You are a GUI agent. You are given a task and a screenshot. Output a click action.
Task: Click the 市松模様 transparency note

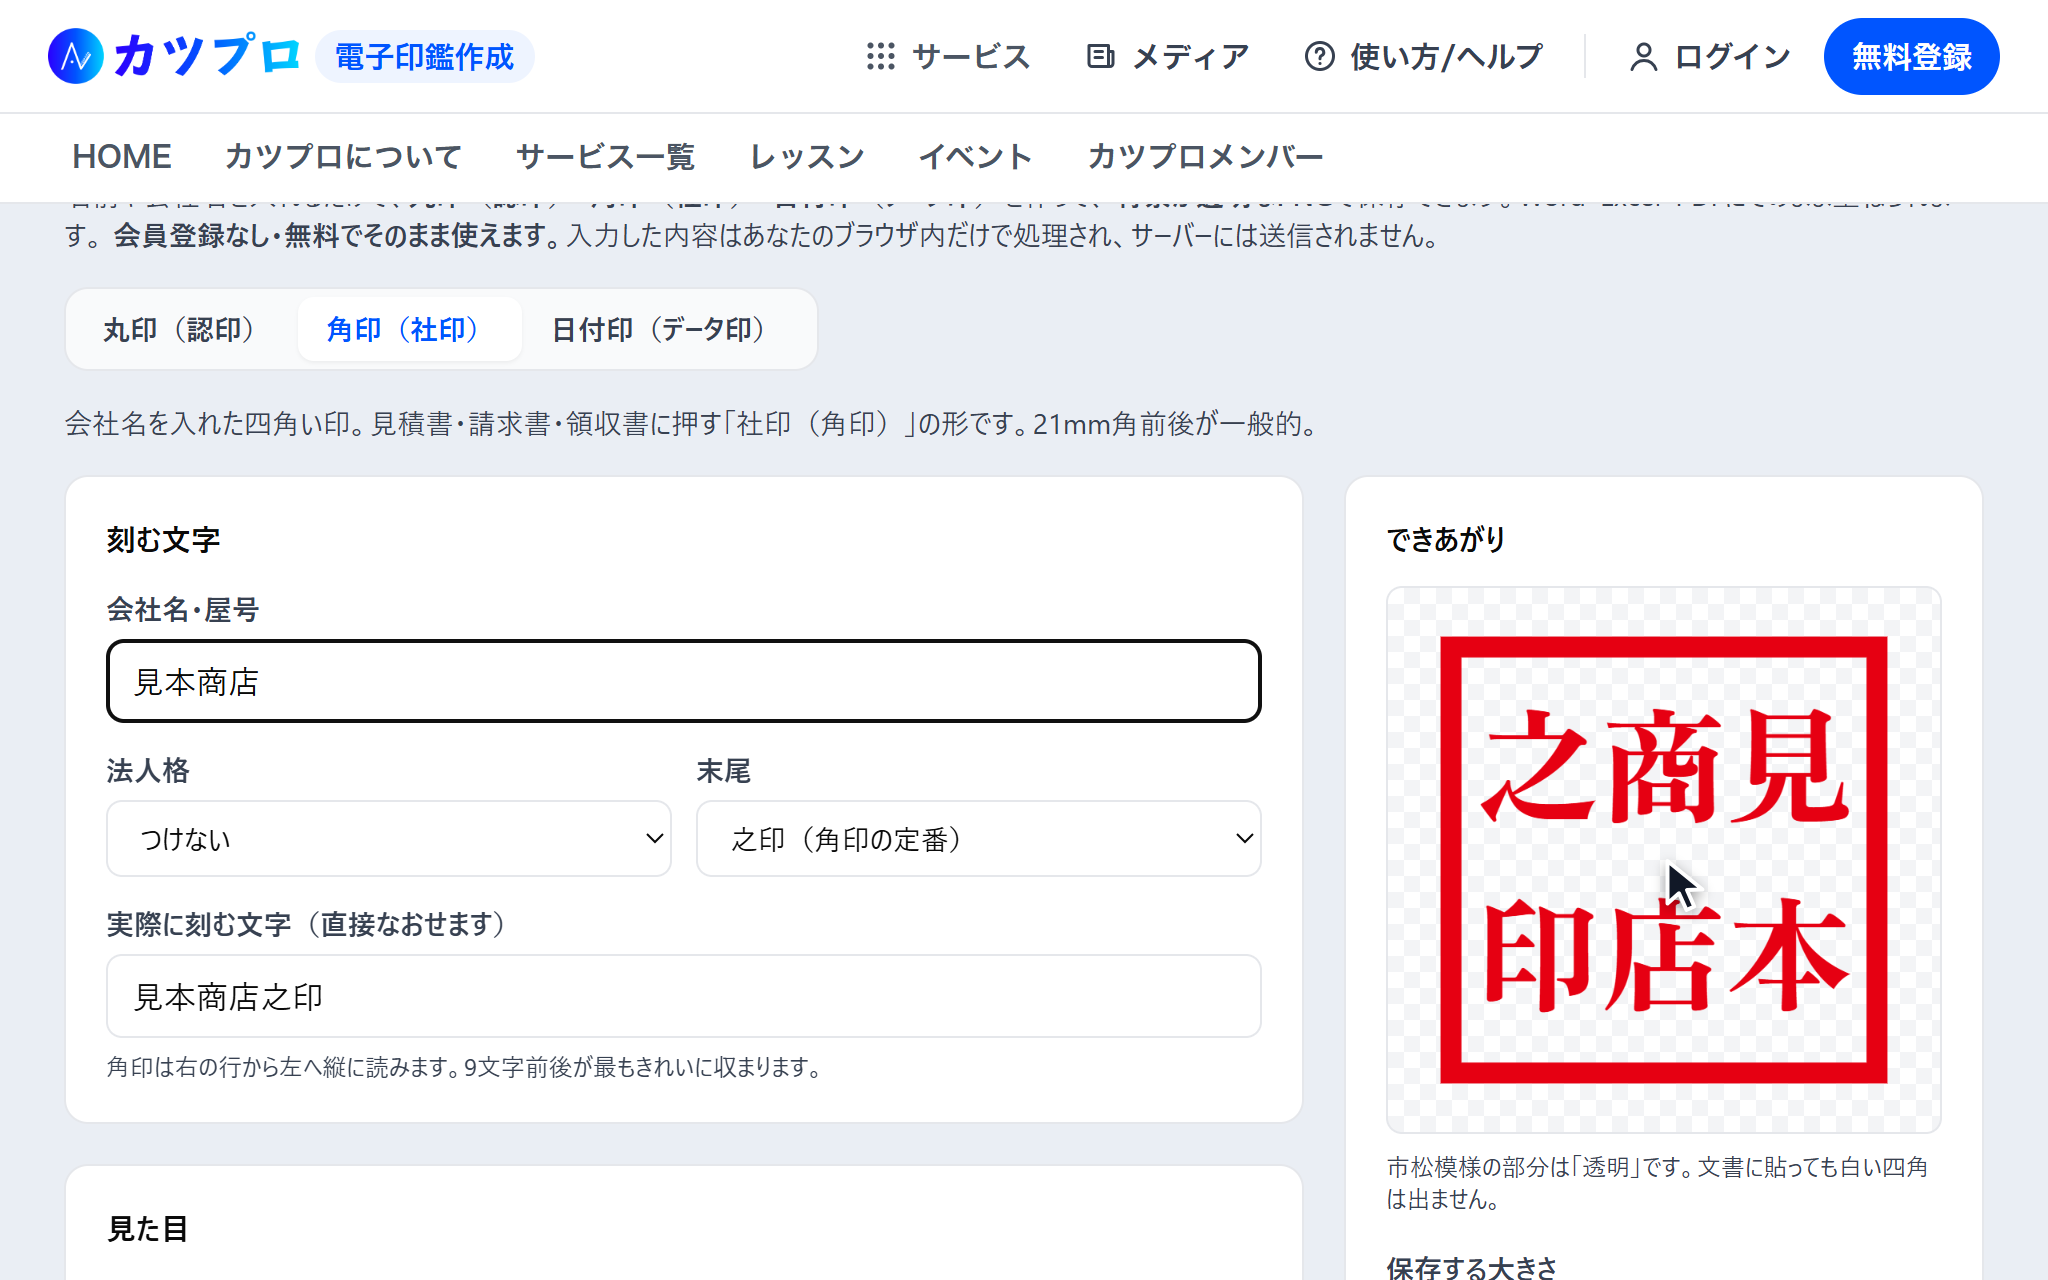(1657, 1183)
